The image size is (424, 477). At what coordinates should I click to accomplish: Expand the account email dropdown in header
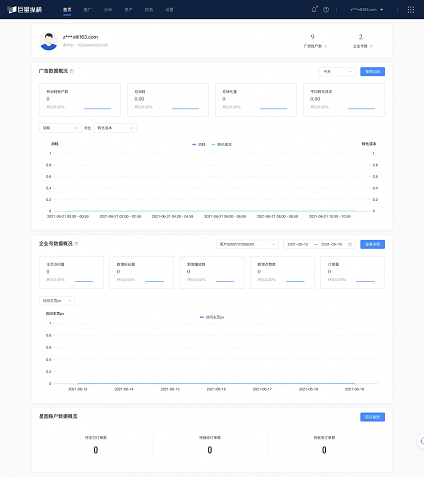coord(366,10)
